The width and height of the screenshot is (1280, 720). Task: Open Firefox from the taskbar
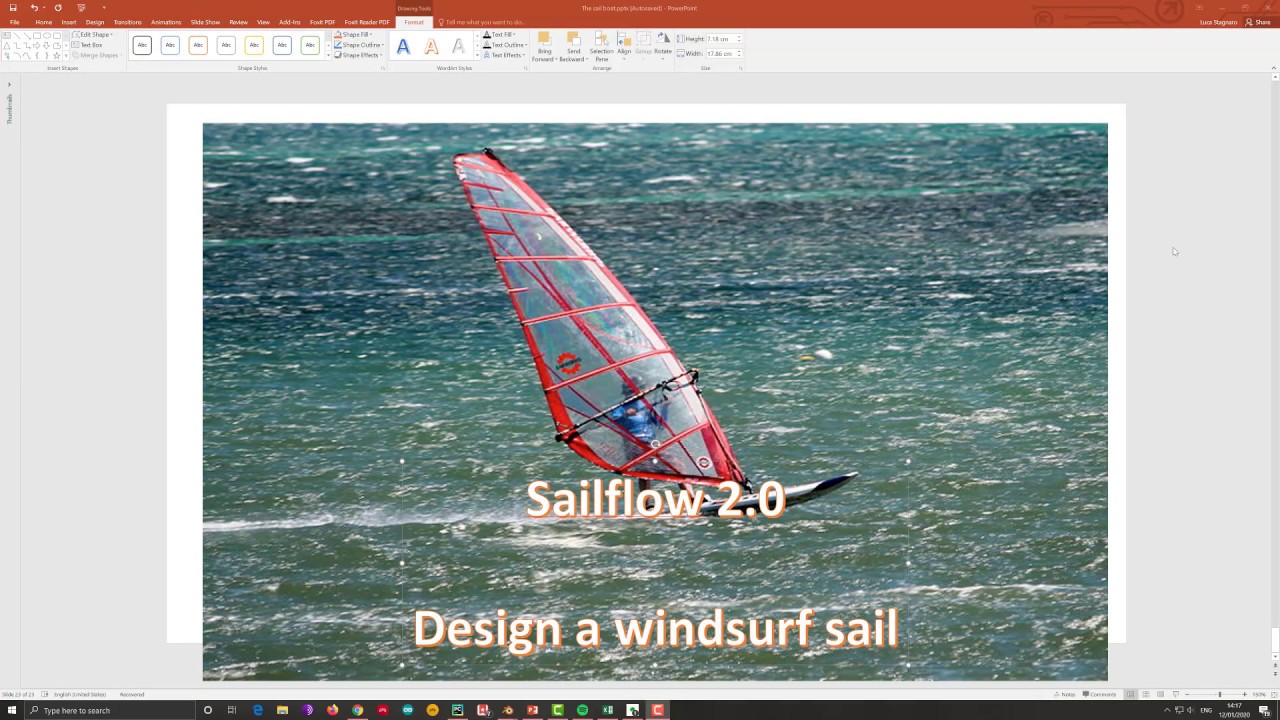click(332, 710)
